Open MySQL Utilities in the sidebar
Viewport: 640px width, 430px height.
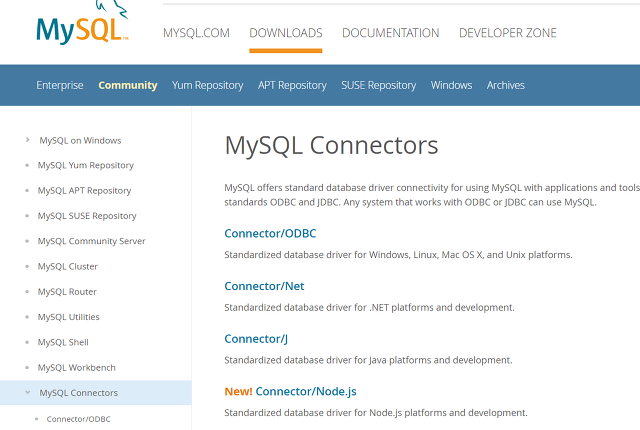(69, 317)
